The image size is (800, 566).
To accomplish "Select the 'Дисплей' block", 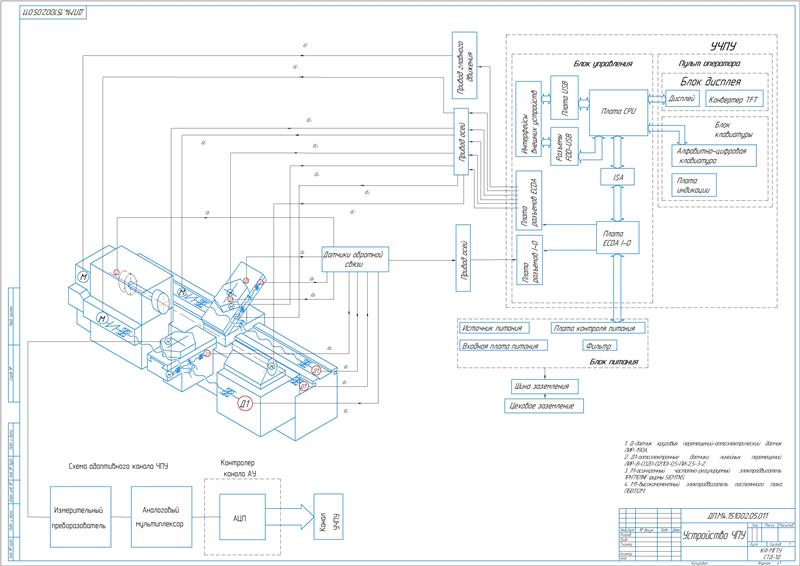I will pos(682,99).
